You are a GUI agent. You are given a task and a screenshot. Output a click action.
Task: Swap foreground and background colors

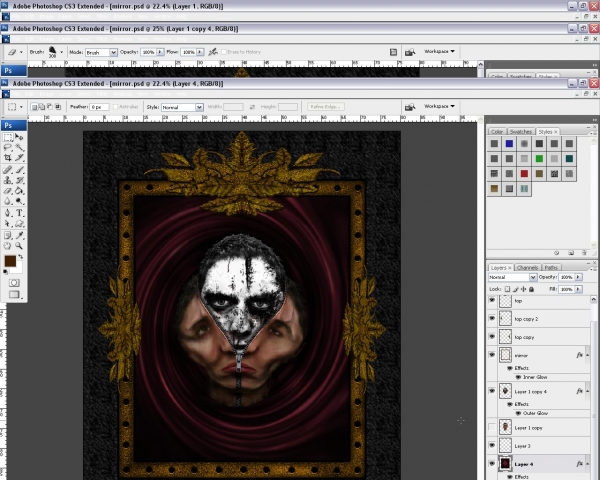point(20,256)
